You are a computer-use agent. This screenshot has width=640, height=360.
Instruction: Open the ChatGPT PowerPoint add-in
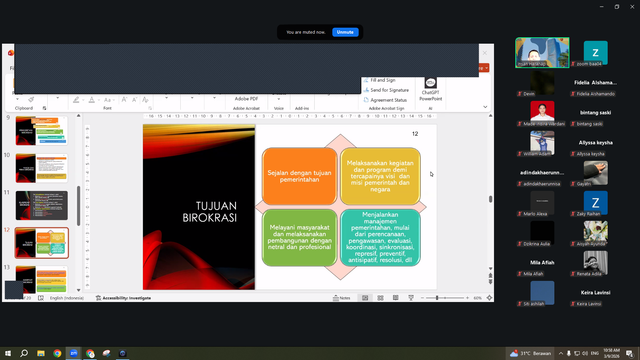tap(431, 90)
